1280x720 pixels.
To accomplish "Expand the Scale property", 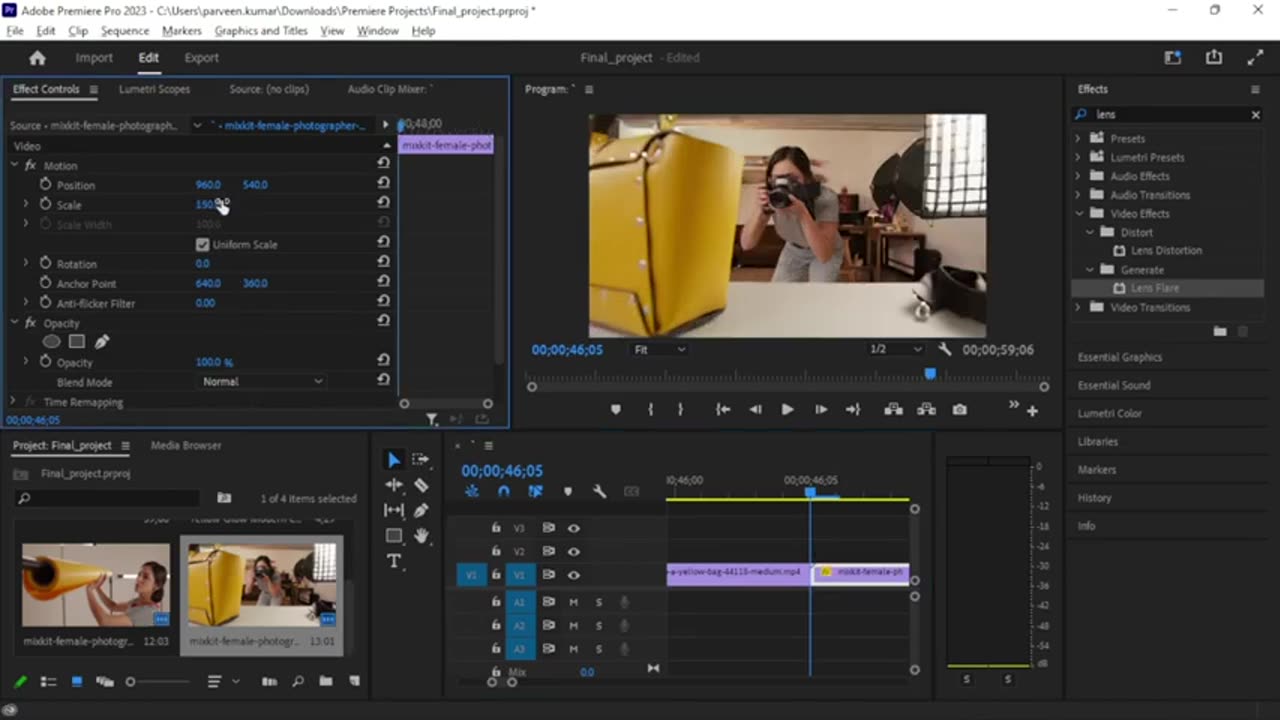I will (x=26, y=204).
